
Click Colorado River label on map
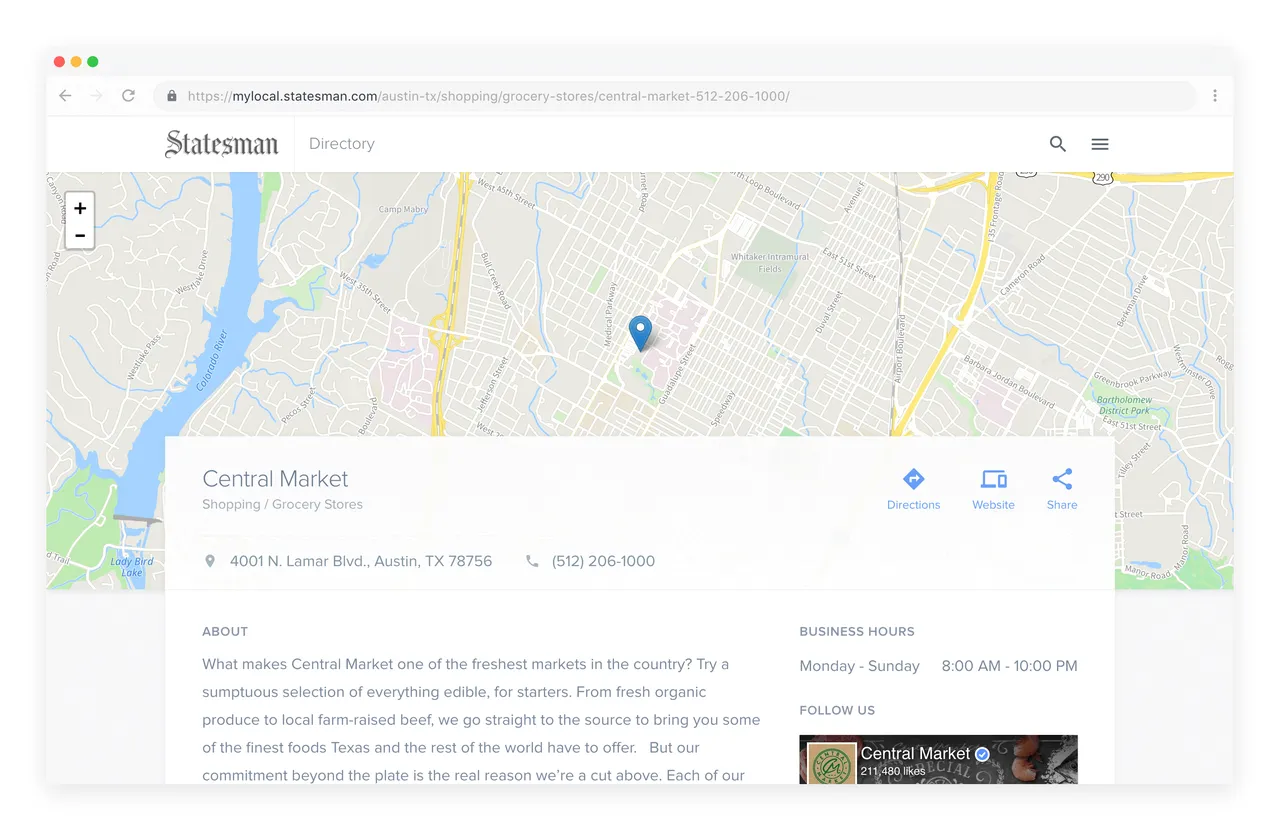tap(212, 359)
